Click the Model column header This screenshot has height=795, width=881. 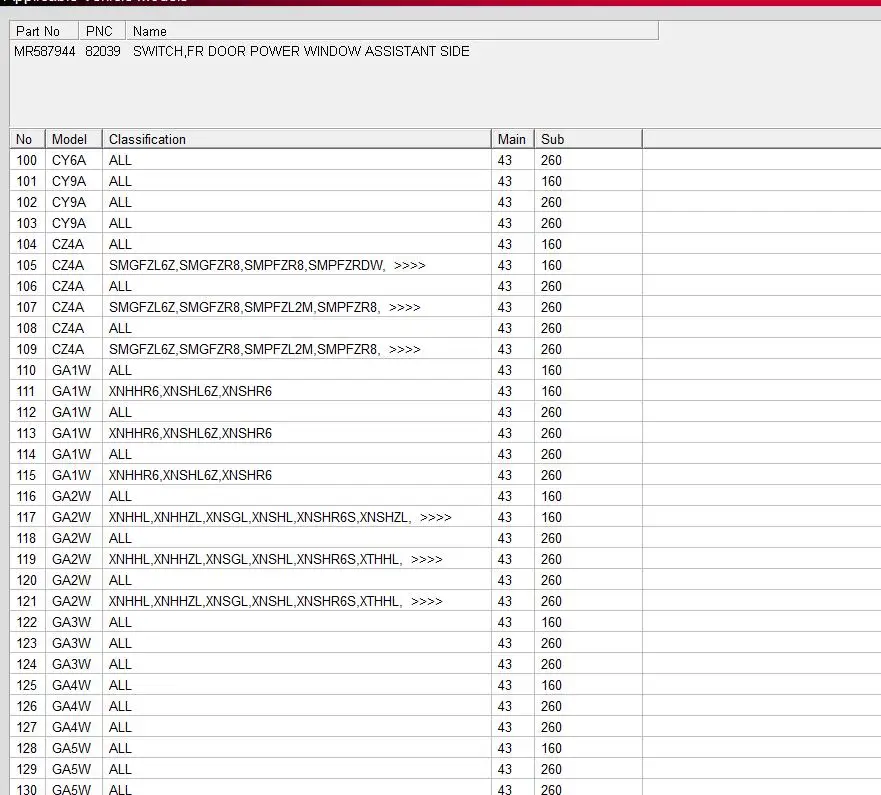pos(74,139)
